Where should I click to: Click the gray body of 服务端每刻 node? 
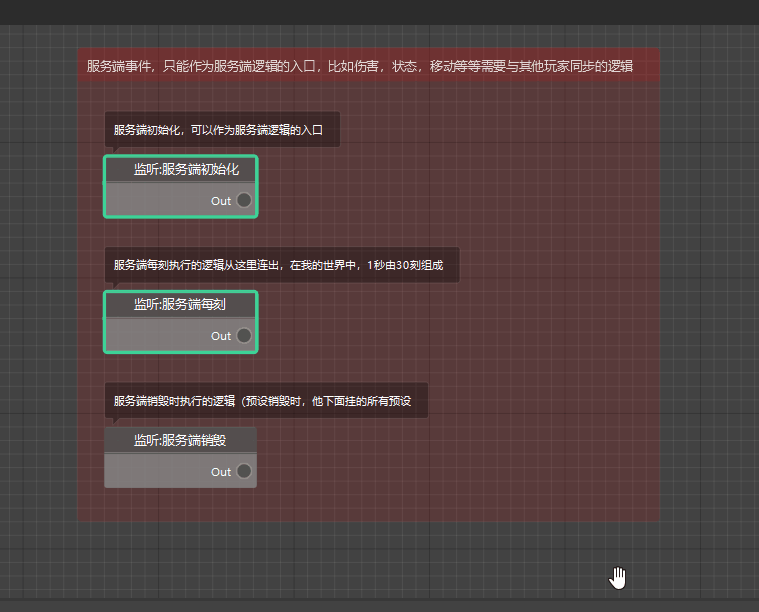click(x=150, y=336)
